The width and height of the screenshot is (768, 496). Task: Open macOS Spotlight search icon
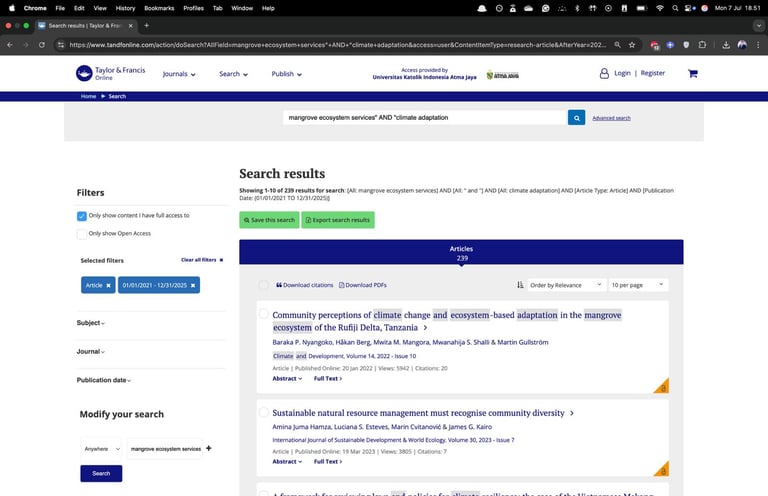coord(675,8)
